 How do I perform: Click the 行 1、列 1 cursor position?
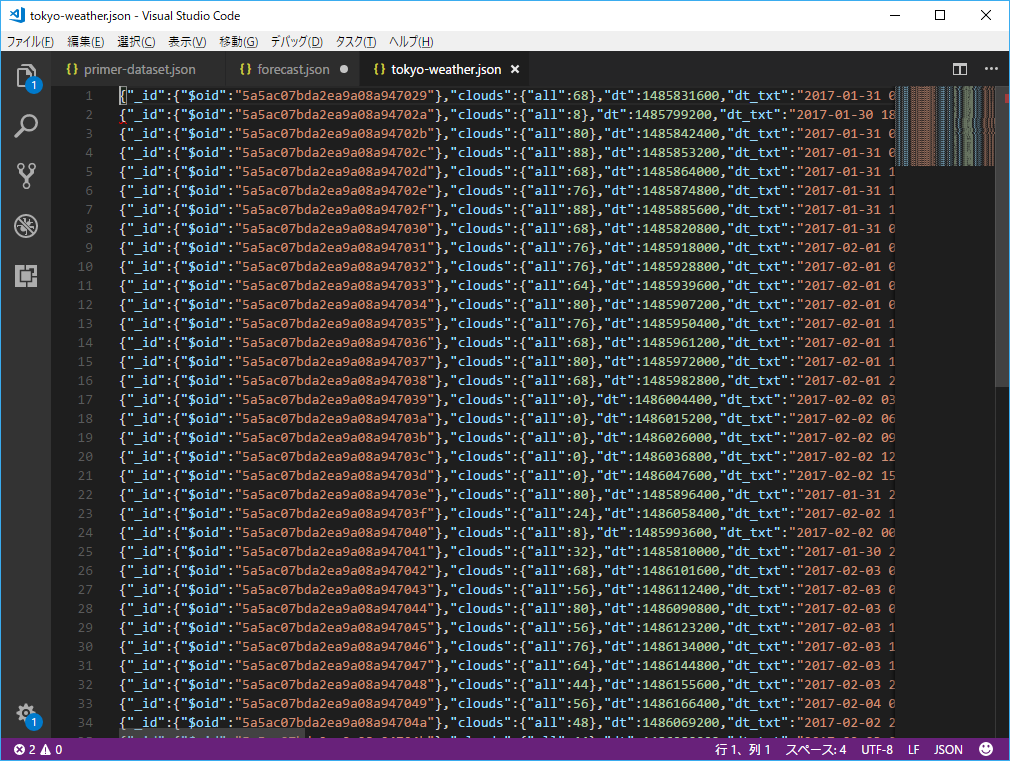(743, 749)
